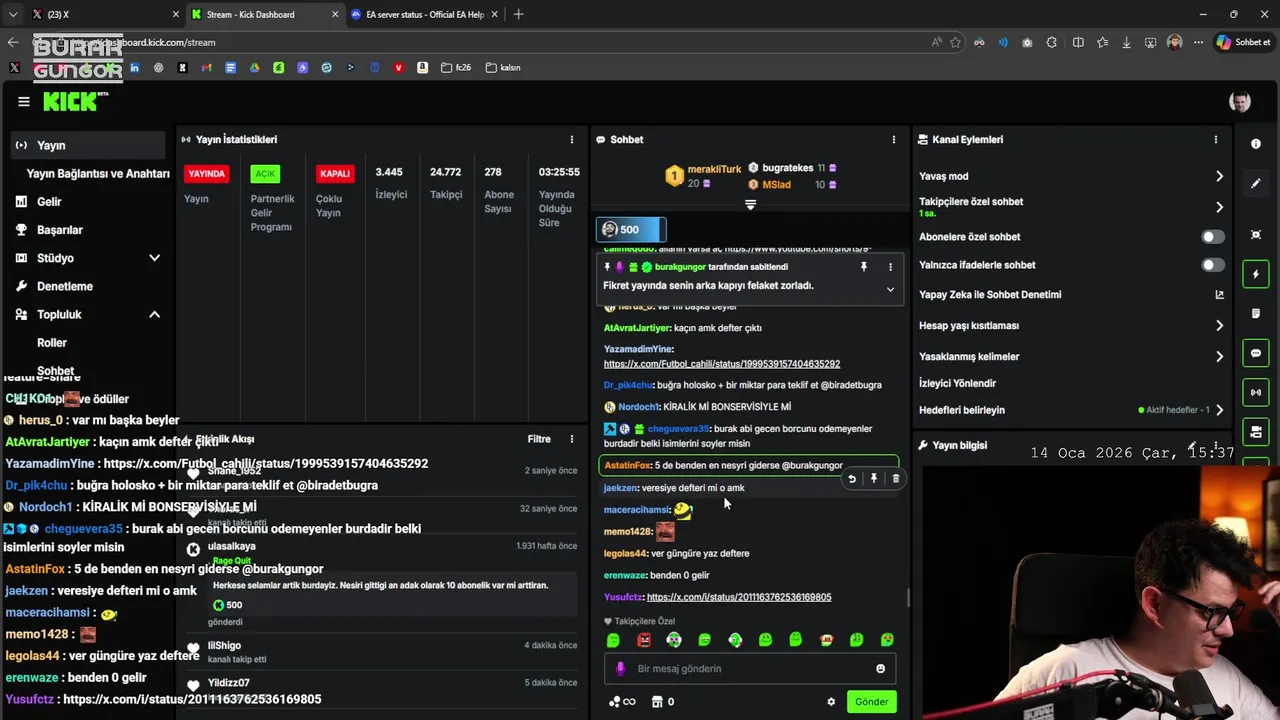Toggle Abonelere özel sohbet switch
The width and height of the screenshot is (1280, 720).
[x=1213, y=237]
